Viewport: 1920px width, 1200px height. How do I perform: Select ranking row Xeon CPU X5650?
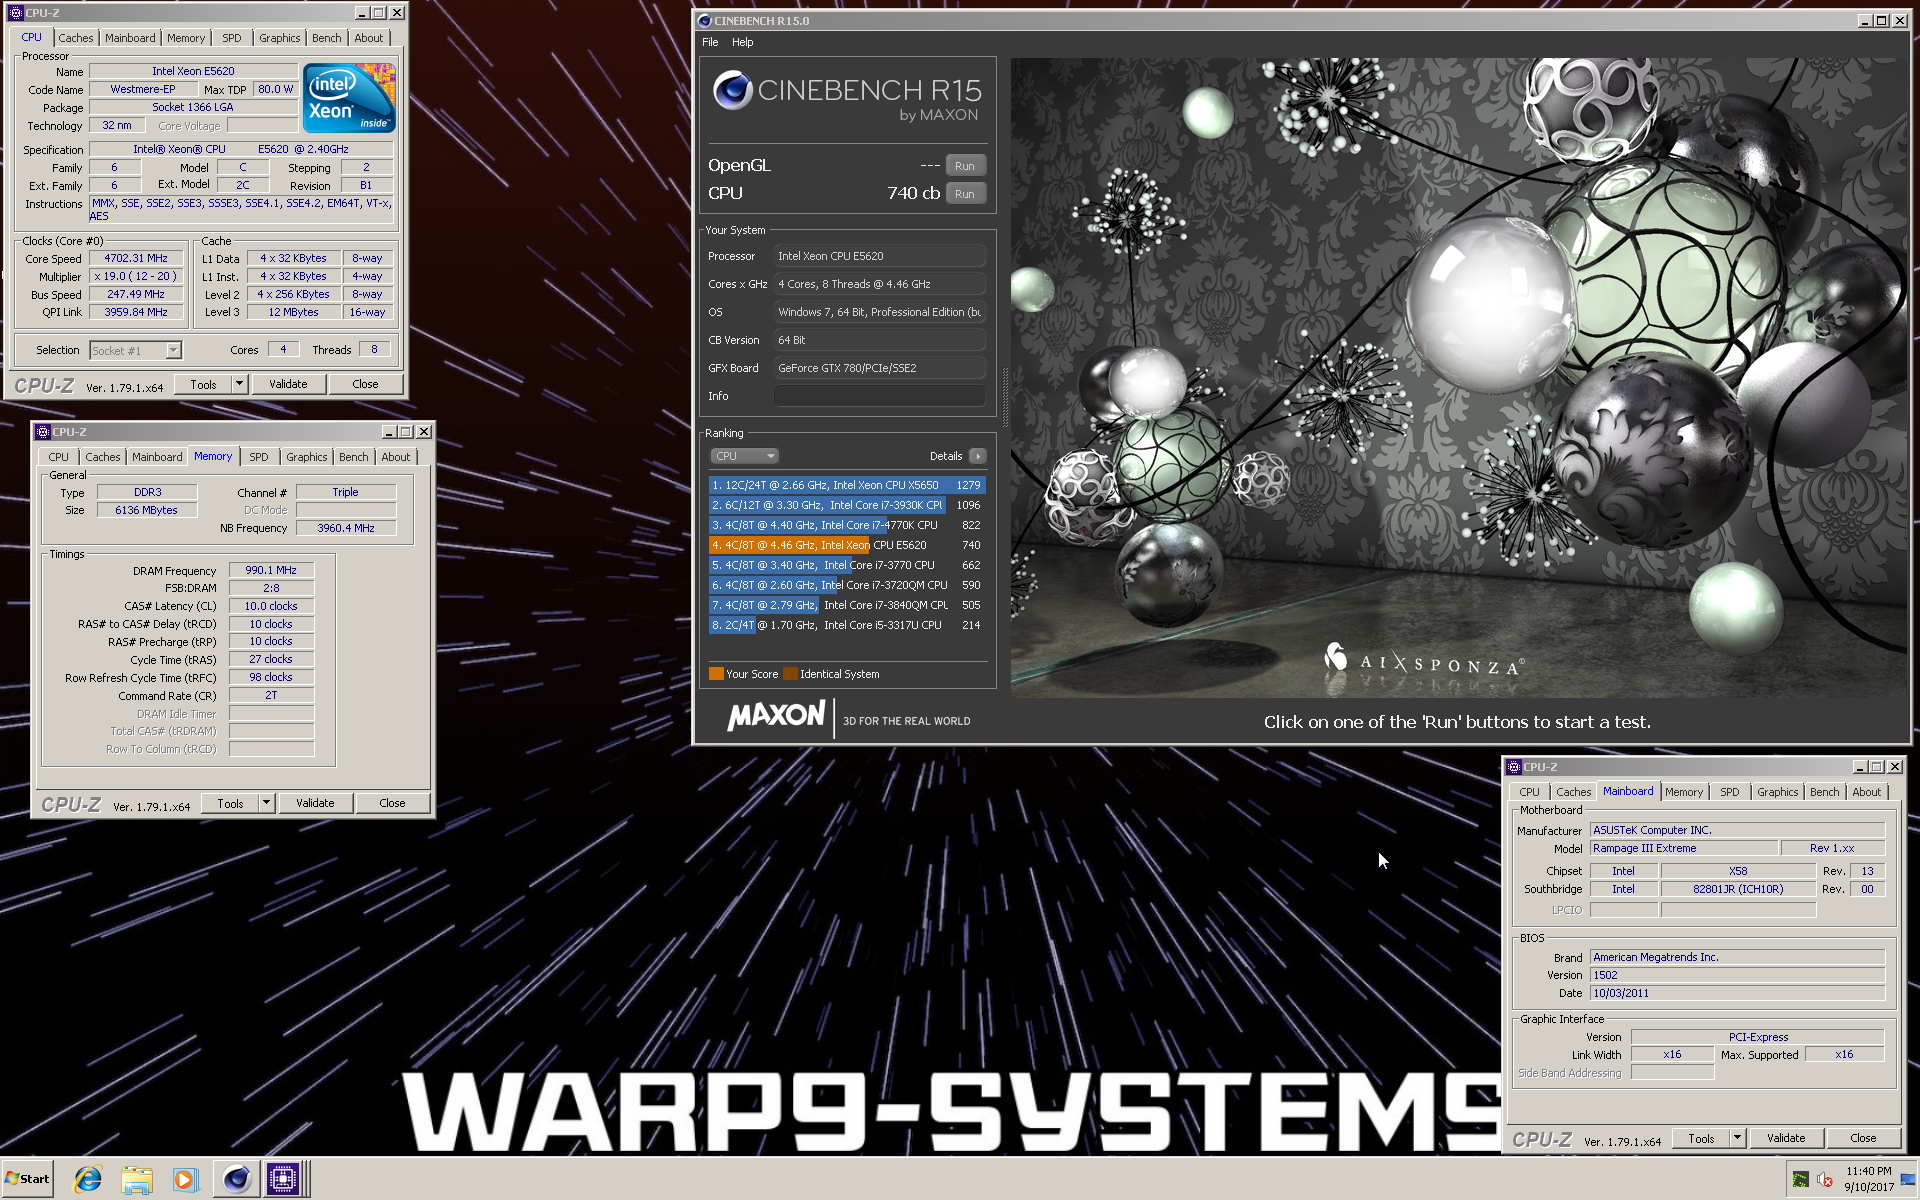click(847, 485)
